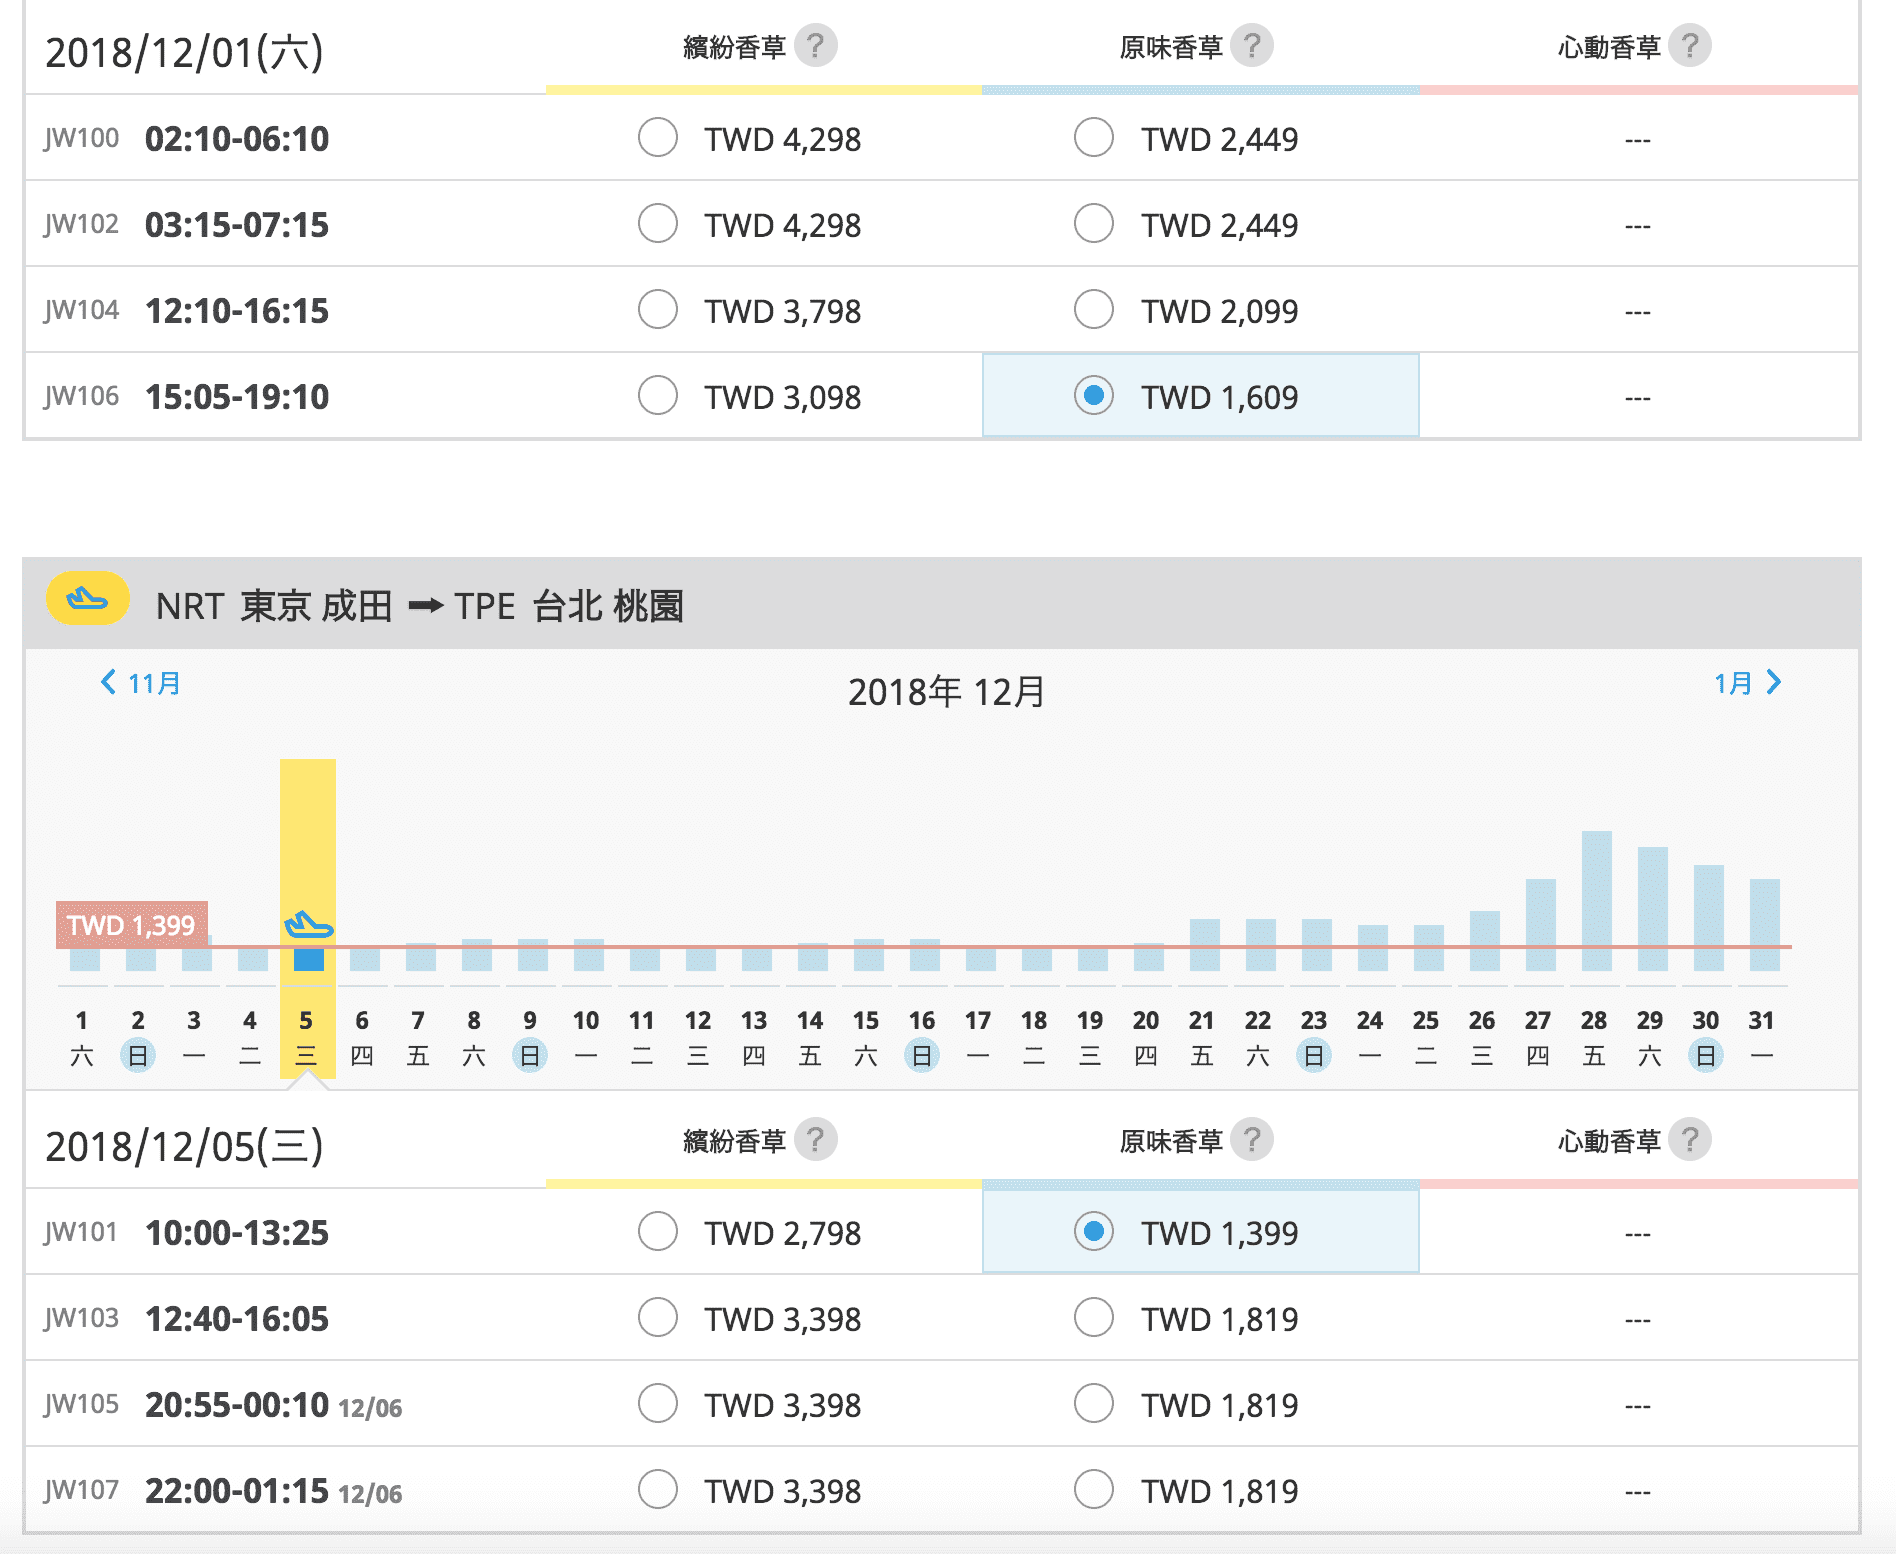Select JW105 原味香草 fare TWD 1,819

point(1094,1404)
